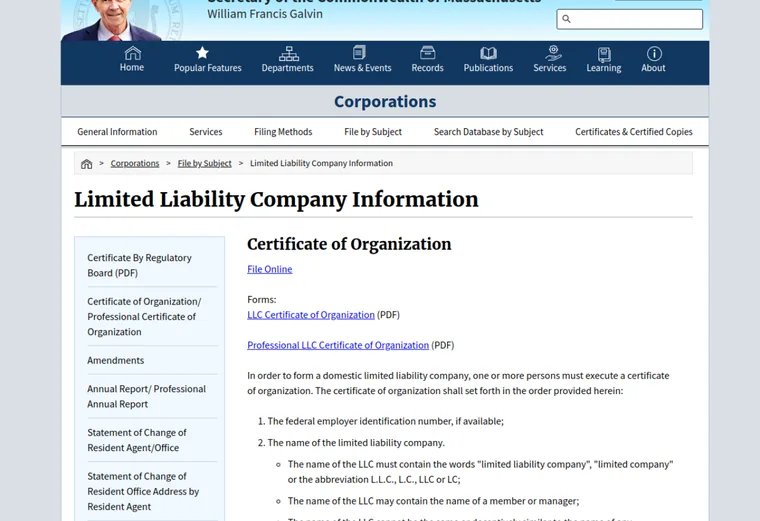The width and height of the screenshot is (760, 521).
Task: Click the Limited Liability Company Information breadcrumb text
Action: coord(321,163)
